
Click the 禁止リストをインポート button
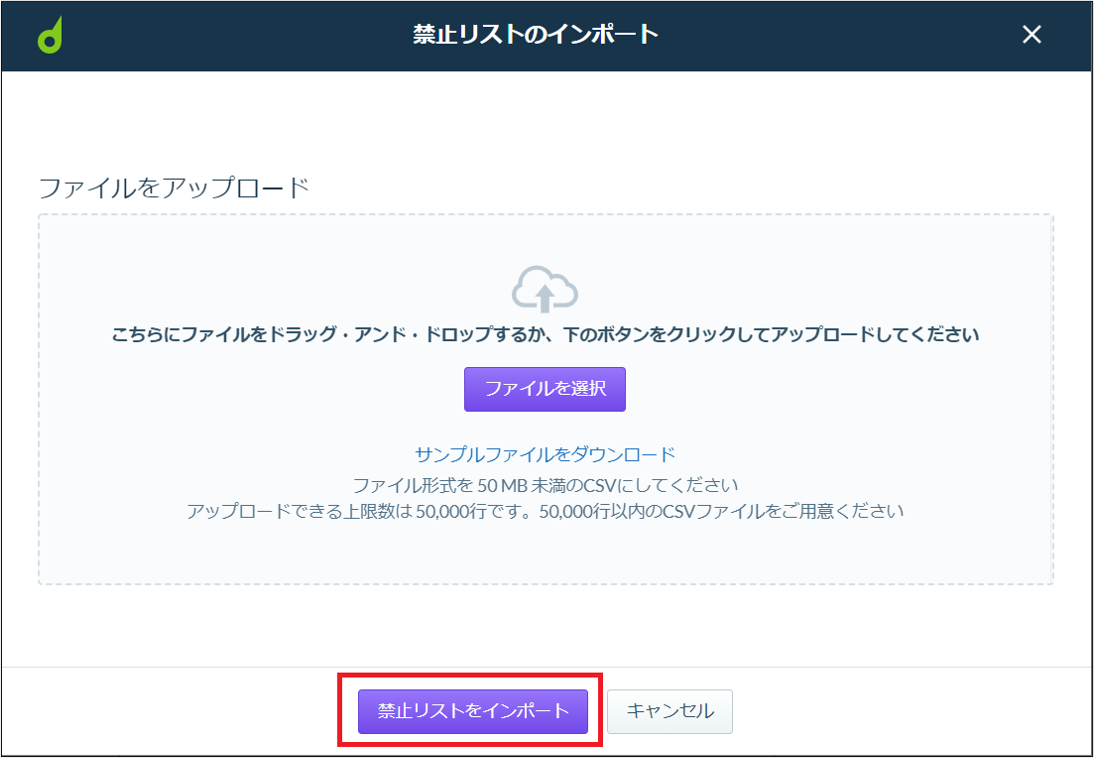[473, 711]
